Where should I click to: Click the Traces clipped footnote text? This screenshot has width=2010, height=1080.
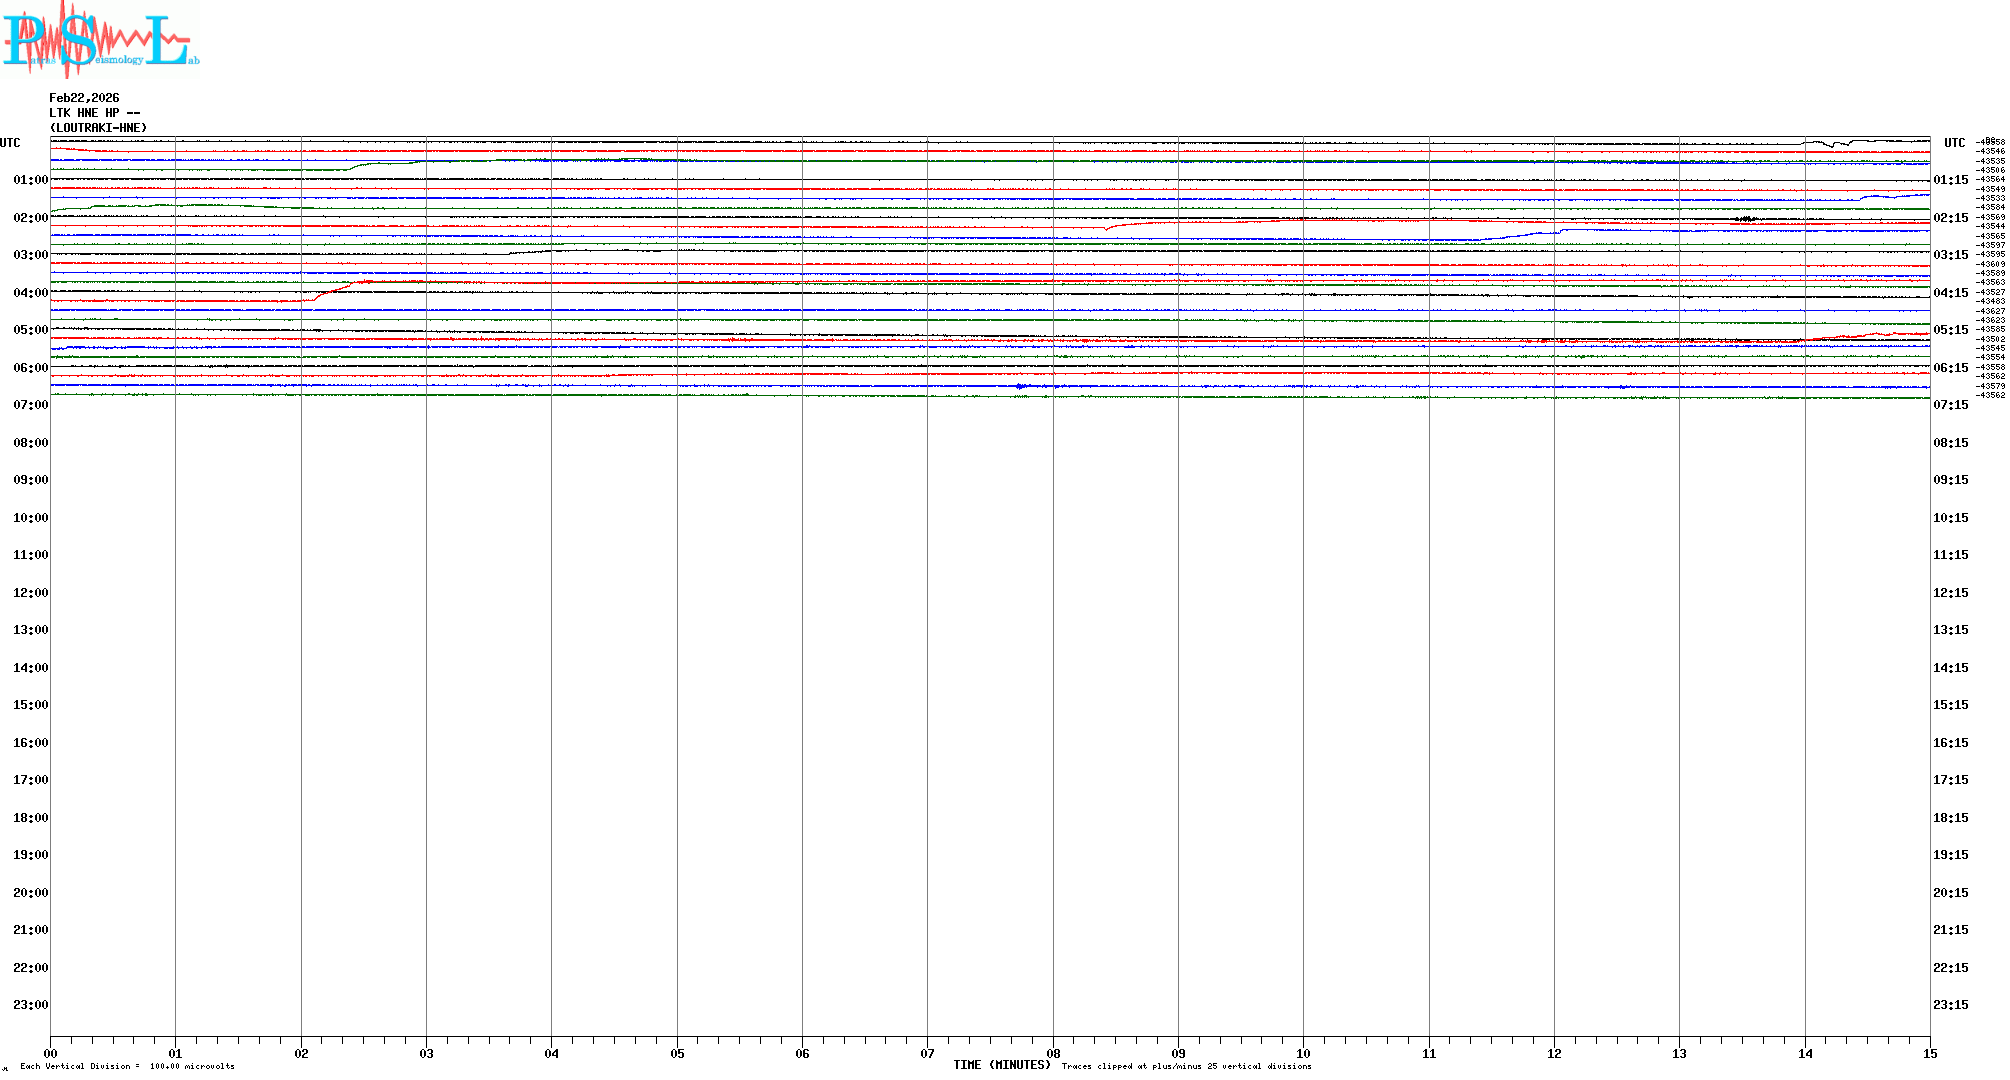pyautogui.click(x=1186, y=1066)
